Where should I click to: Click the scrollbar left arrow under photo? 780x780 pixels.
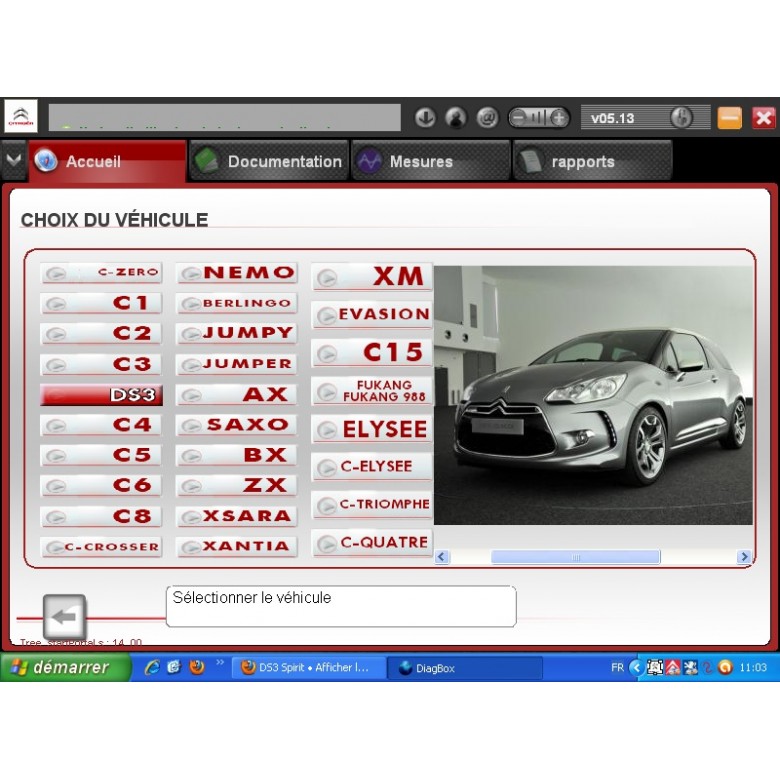pos(442,557)
